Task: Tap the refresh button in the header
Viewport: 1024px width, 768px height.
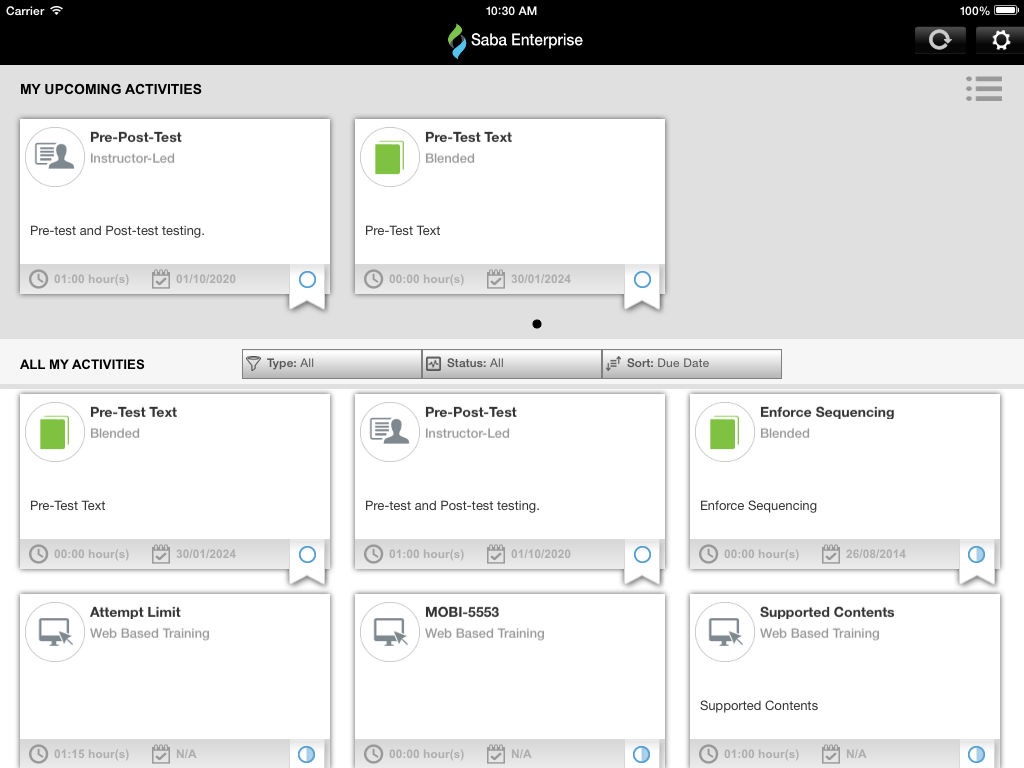Action: (x=939, y=40)
